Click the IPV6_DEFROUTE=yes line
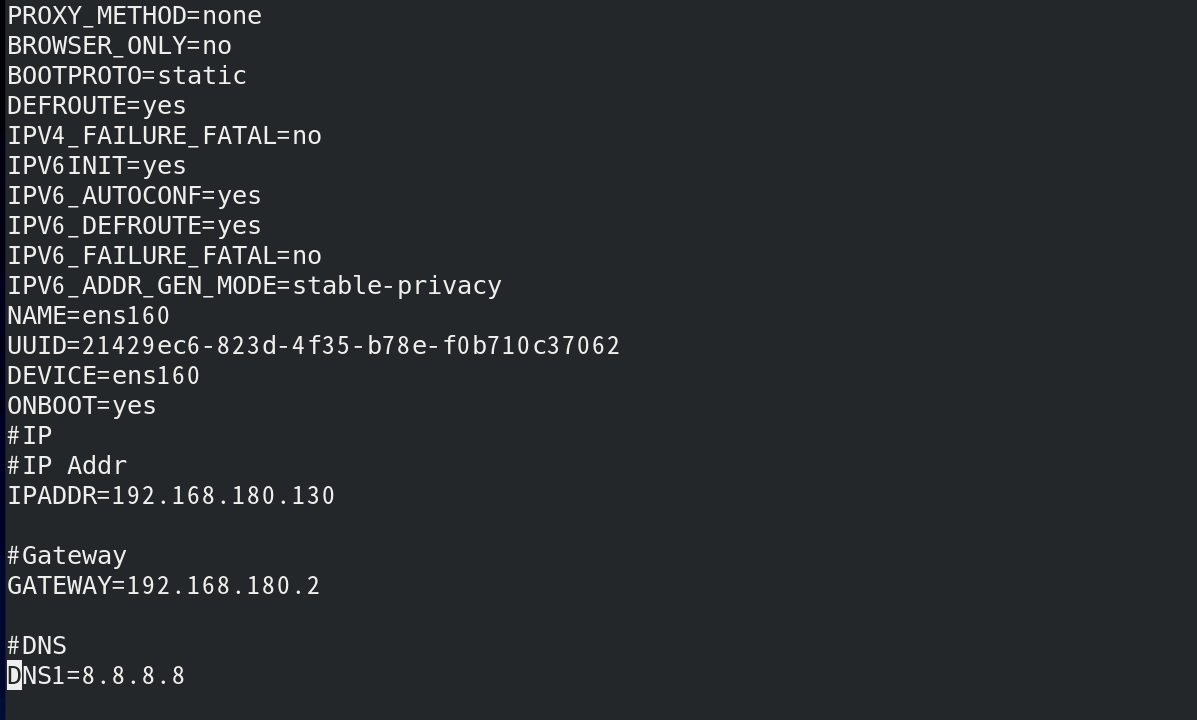The height and width of the screenshot is (720, 1197). (134, 226)
